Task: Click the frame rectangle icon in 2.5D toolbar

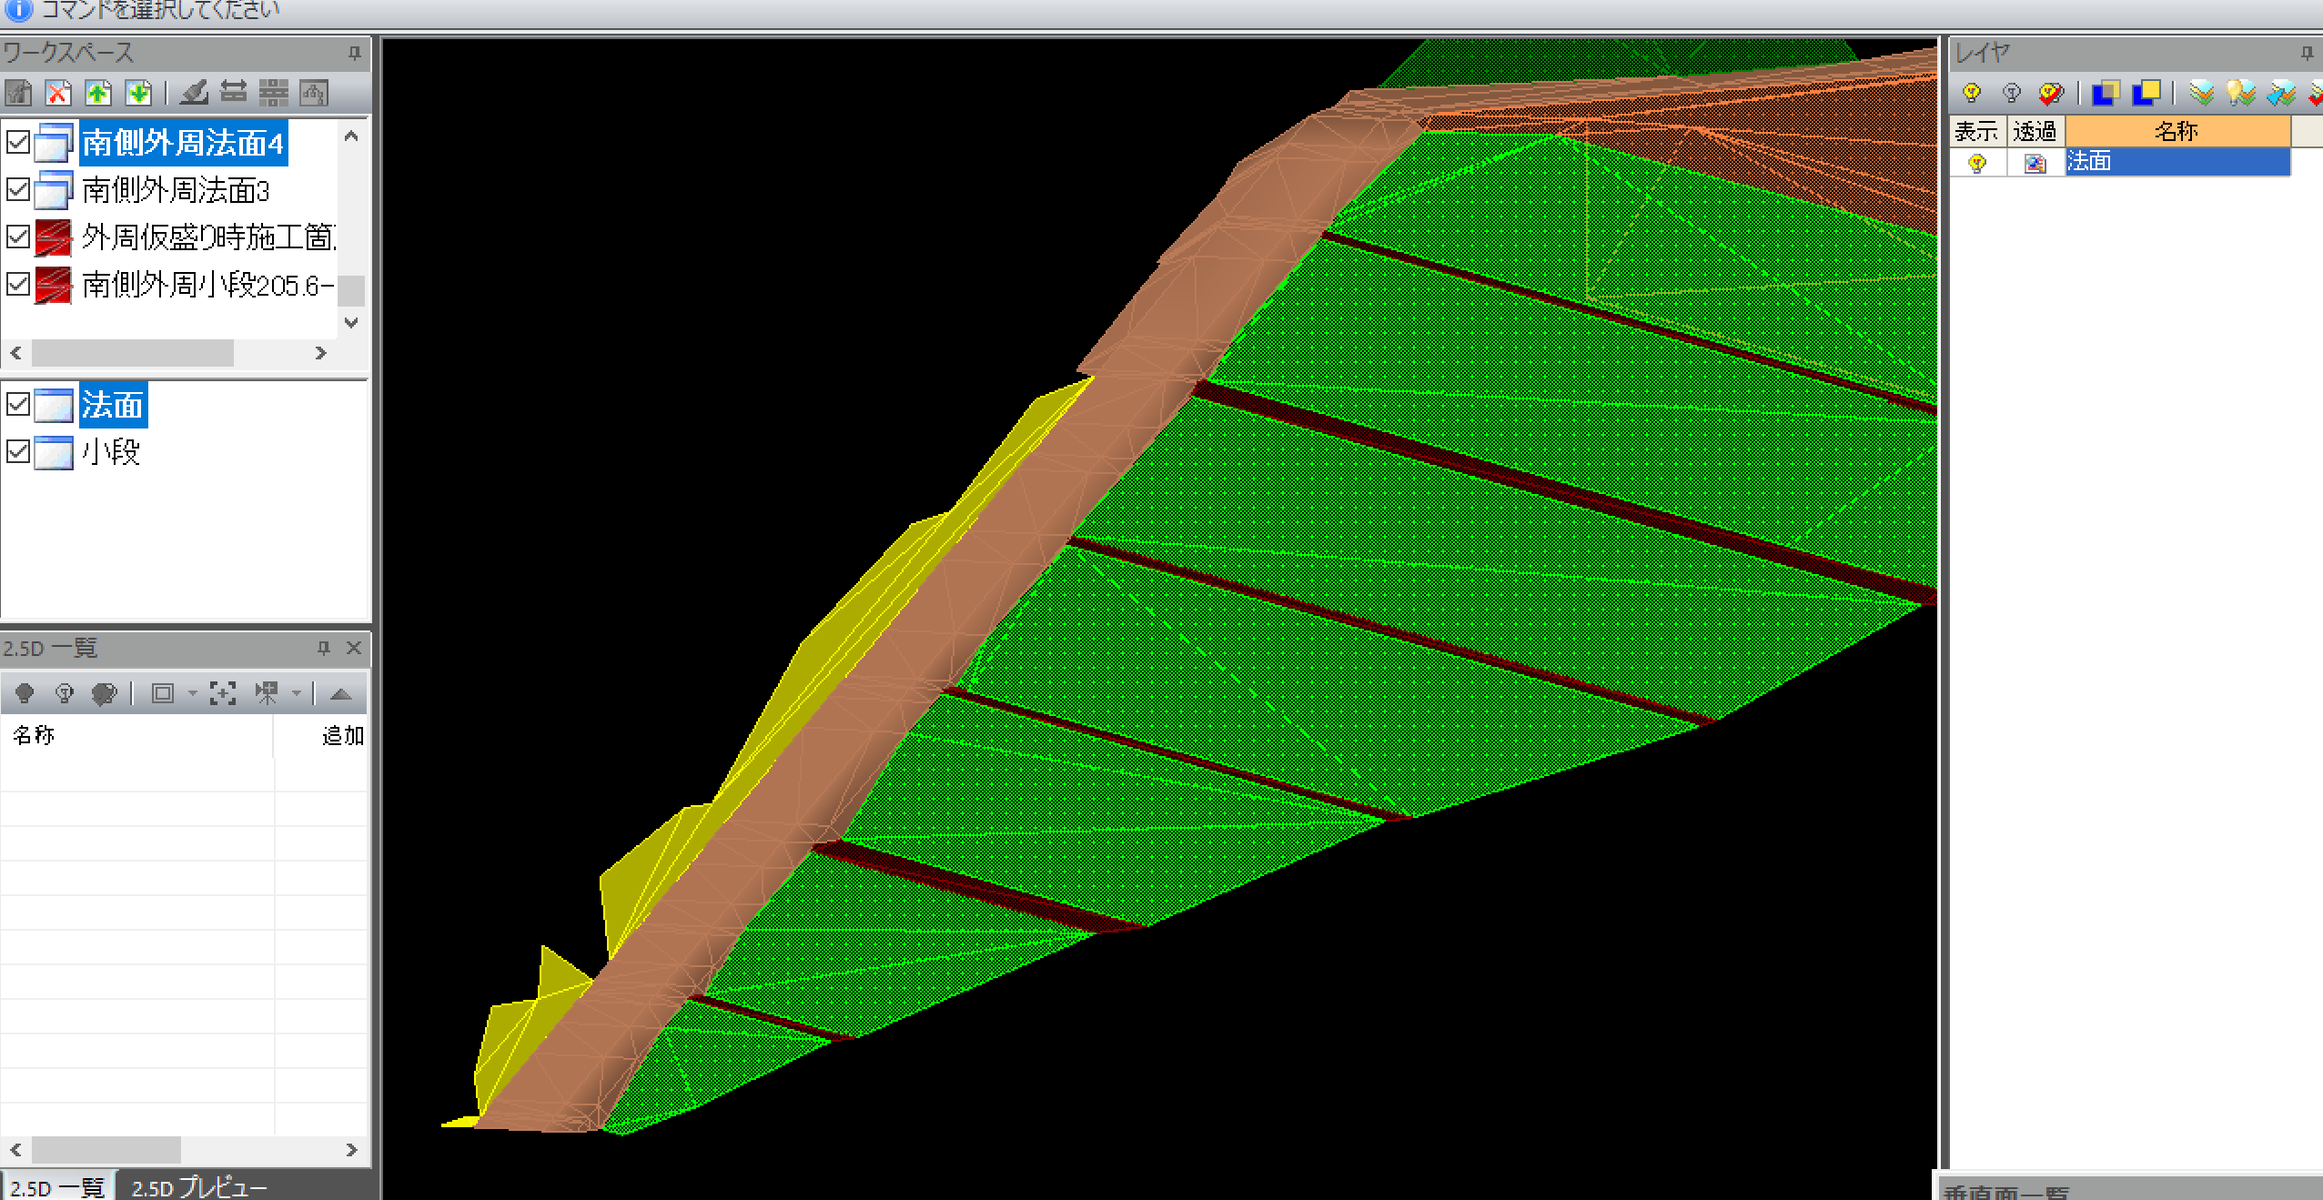Action: (x=162, y=693)
